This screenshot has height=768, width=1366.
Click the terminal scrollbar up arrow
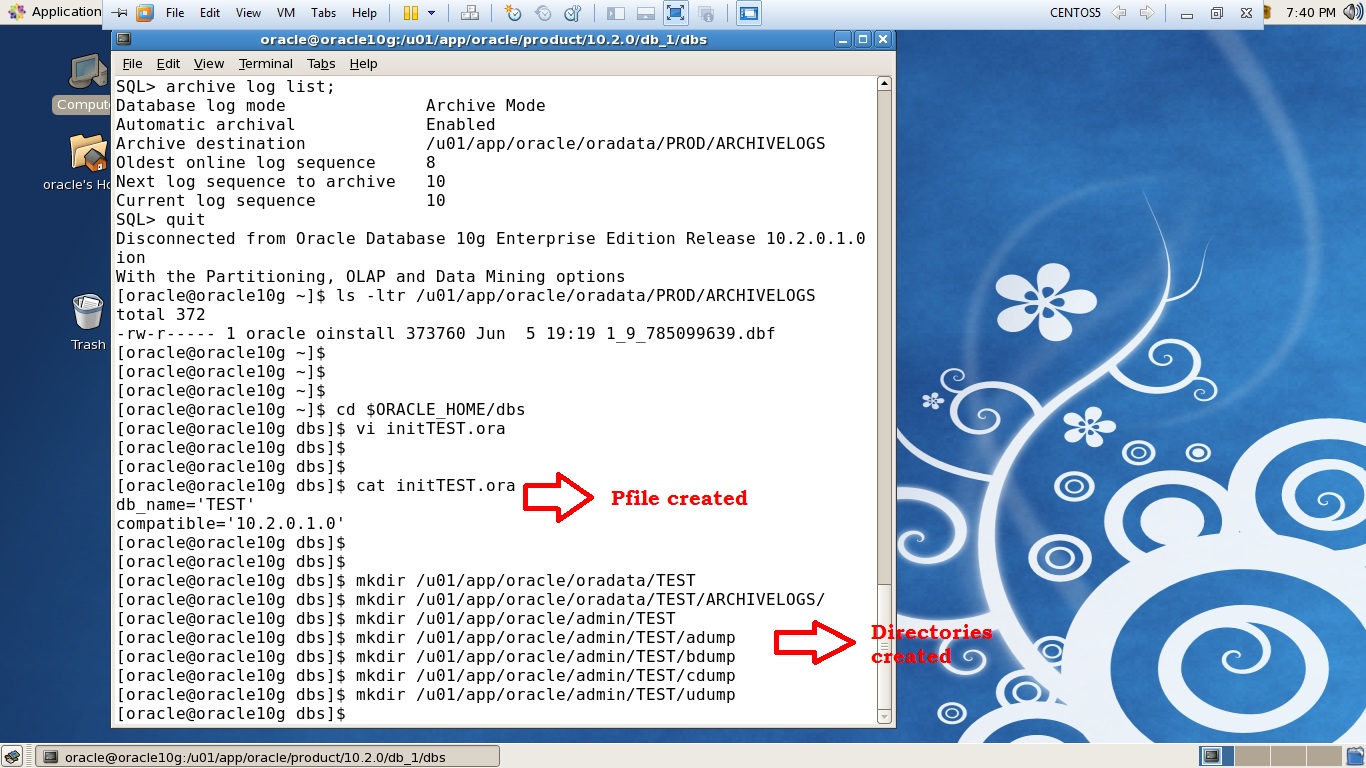coord(884,84)
